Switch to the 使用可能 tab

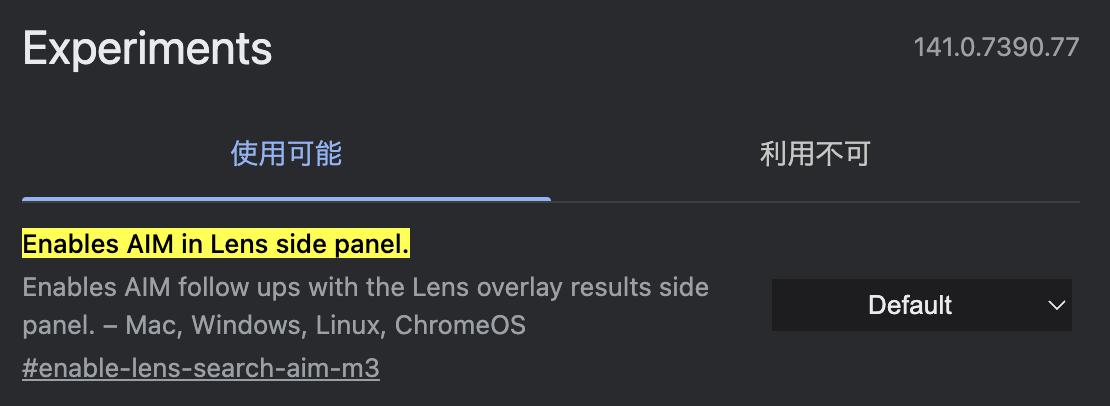click(286, 154)
